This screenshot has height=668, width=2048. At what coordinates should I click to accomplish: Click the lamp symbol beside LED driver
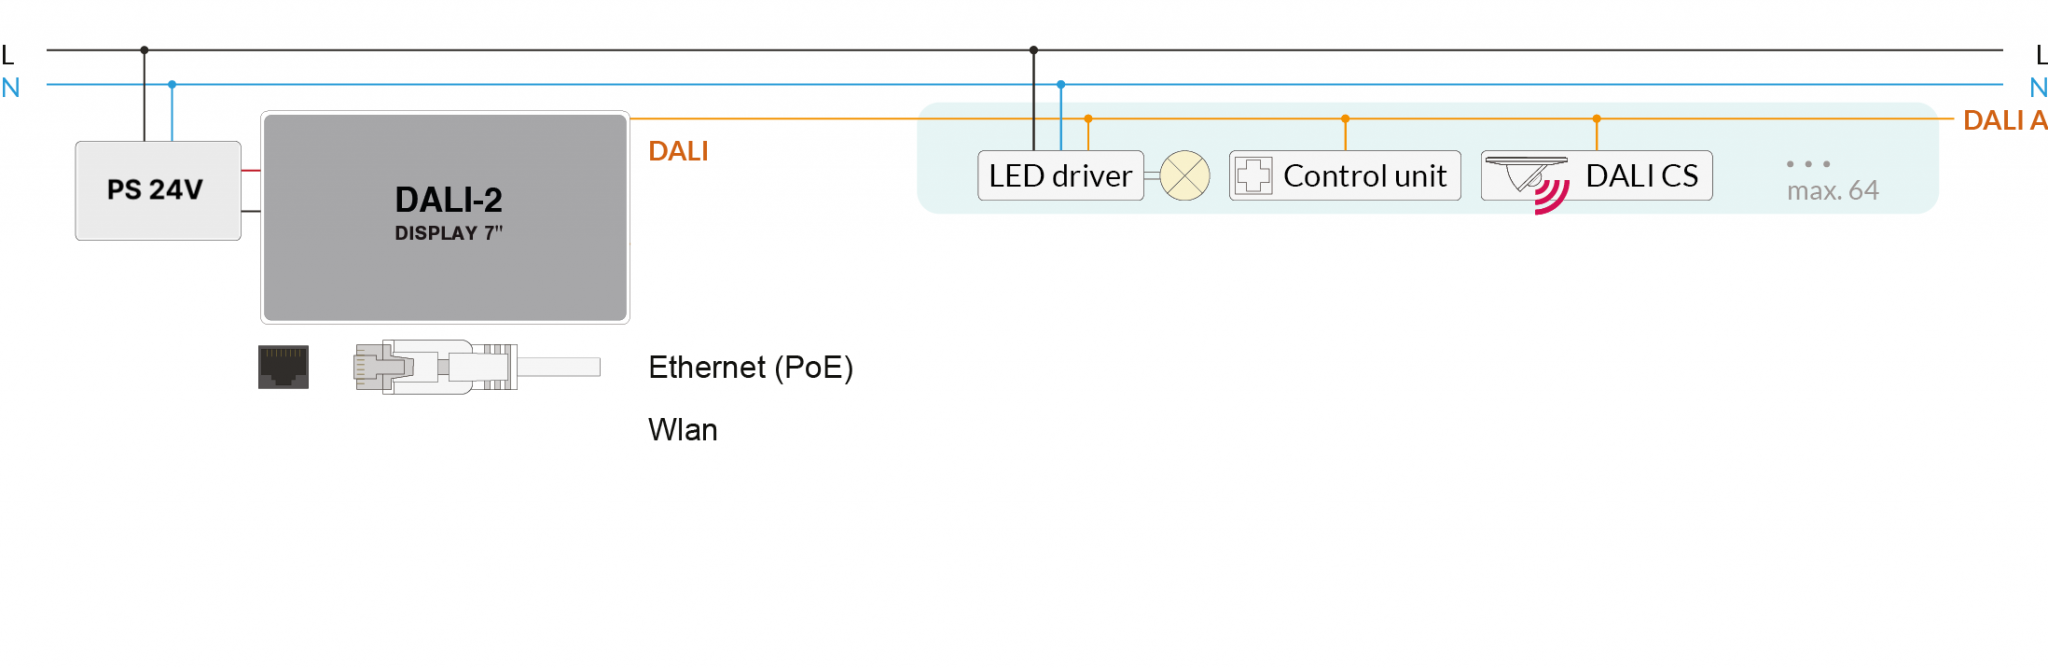(1185, 176)
